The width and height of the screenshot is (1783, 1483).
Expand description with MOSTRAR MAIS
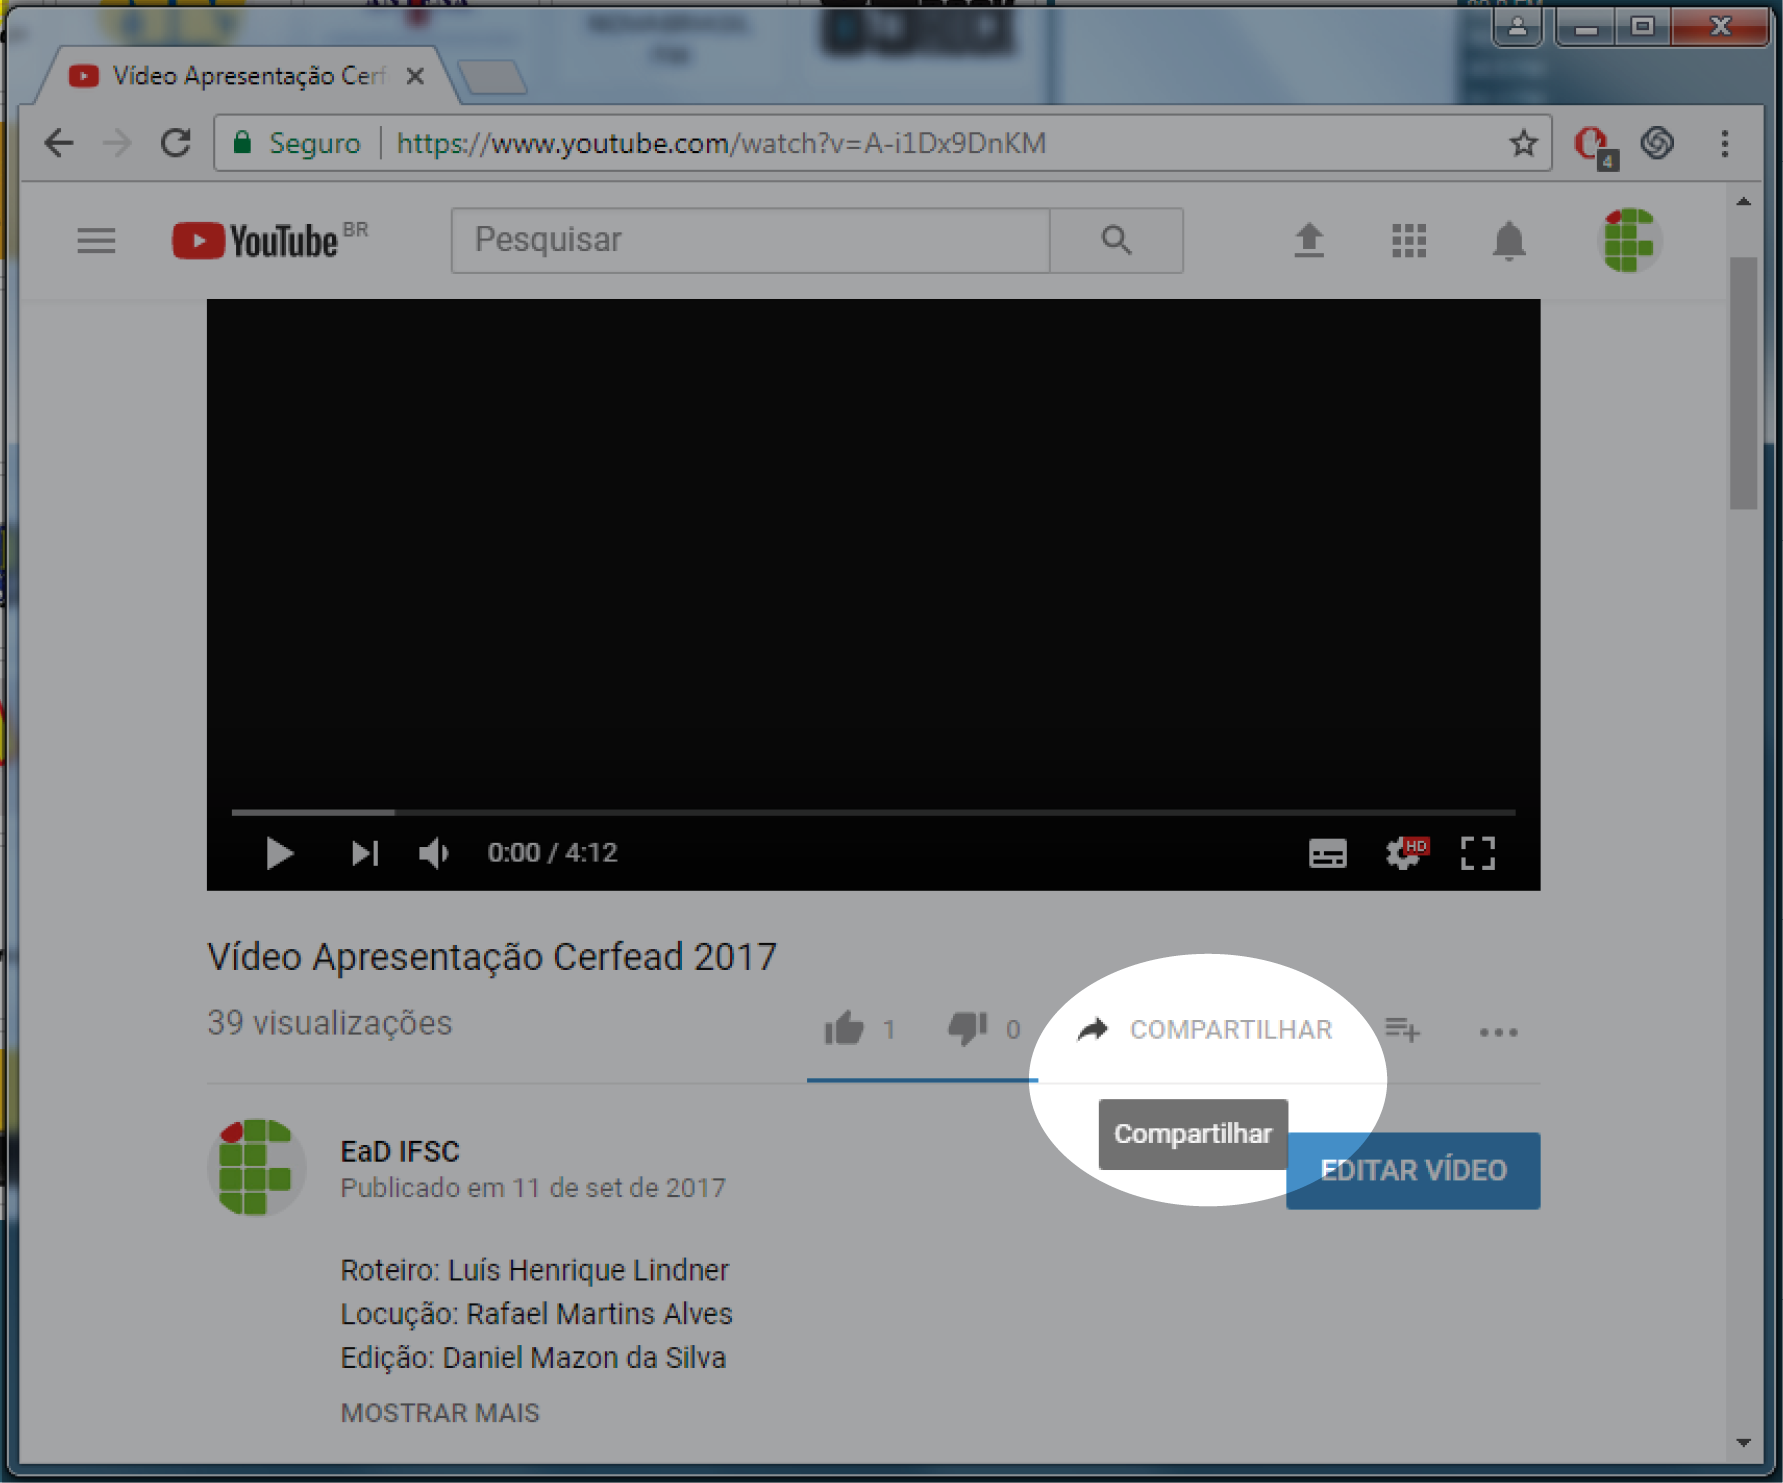click(440, 1413)
